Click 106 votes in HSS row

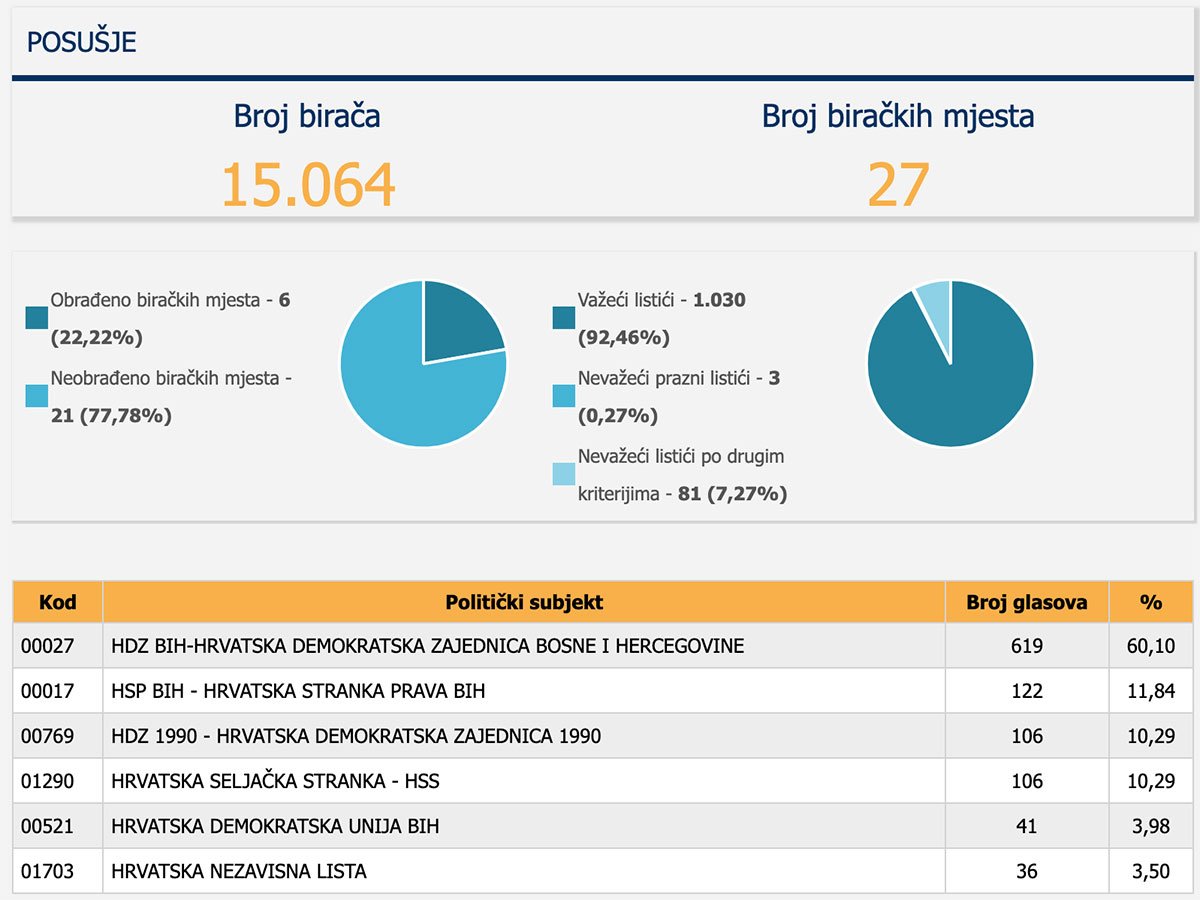(x=1027, y=781)
